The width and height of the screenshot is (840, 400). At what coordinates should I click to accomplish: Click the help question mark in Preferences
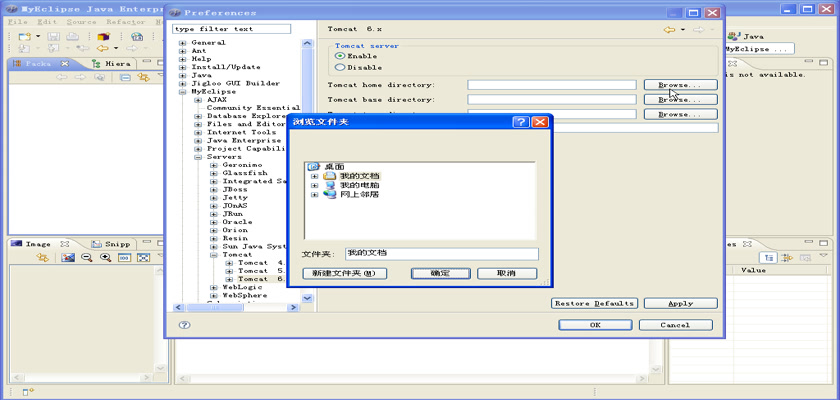[x=184, y=324]
